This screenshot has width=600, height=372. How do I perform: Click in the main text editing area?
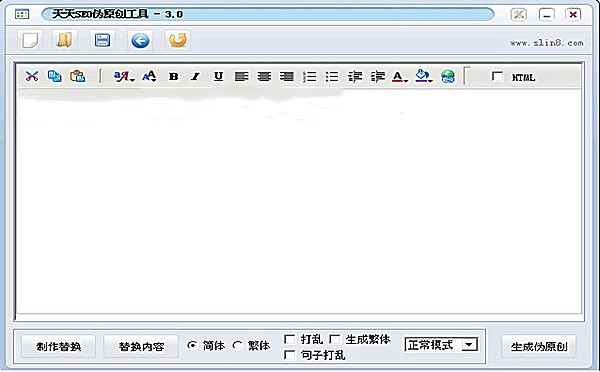pyautogui.click(x=299, y=202)
